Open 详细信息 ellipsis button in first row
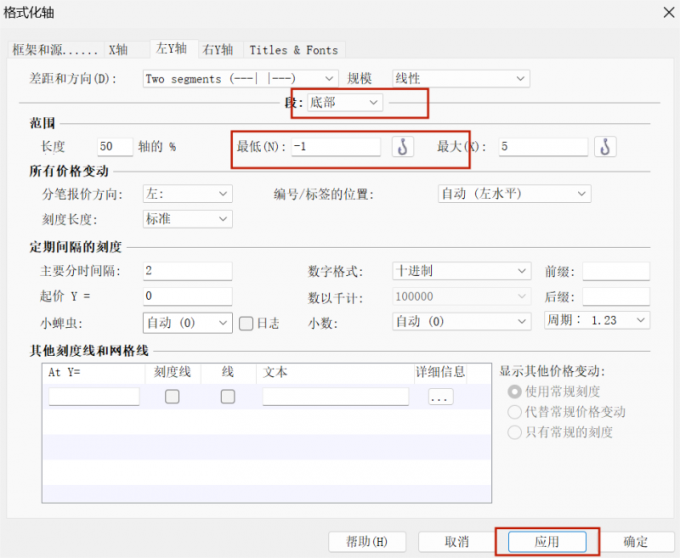The width and height of the screenshot is (680, 558). [x=441, y=397]
